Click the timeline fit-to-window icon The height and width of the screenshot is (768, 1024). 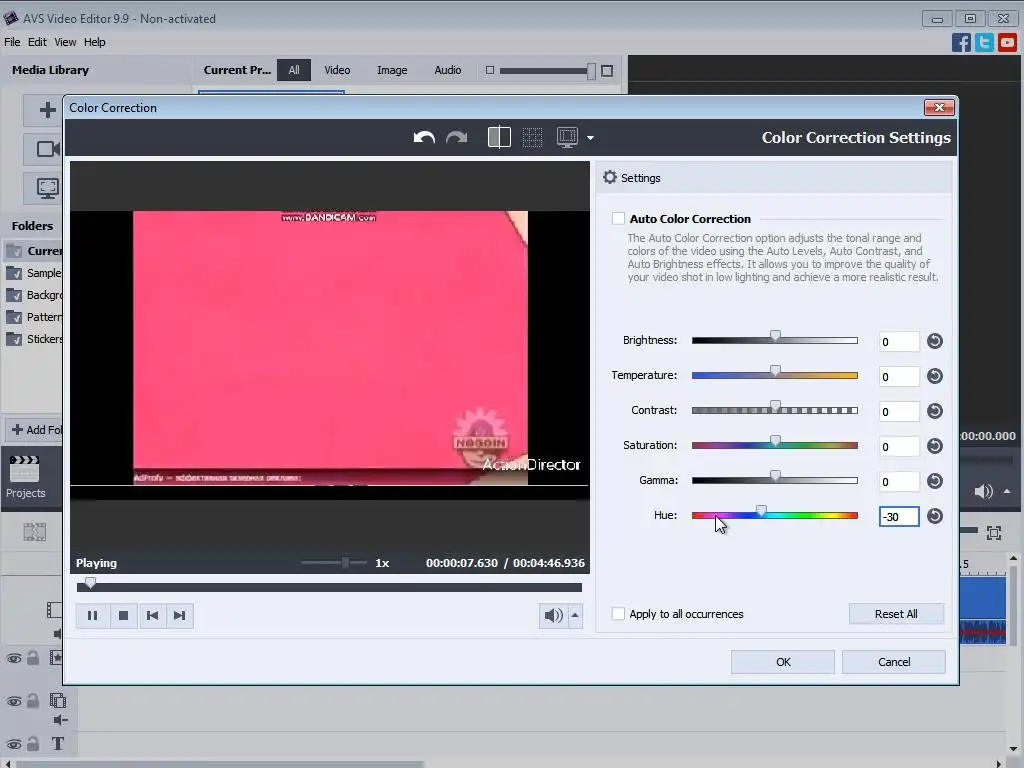pos(993,533)
